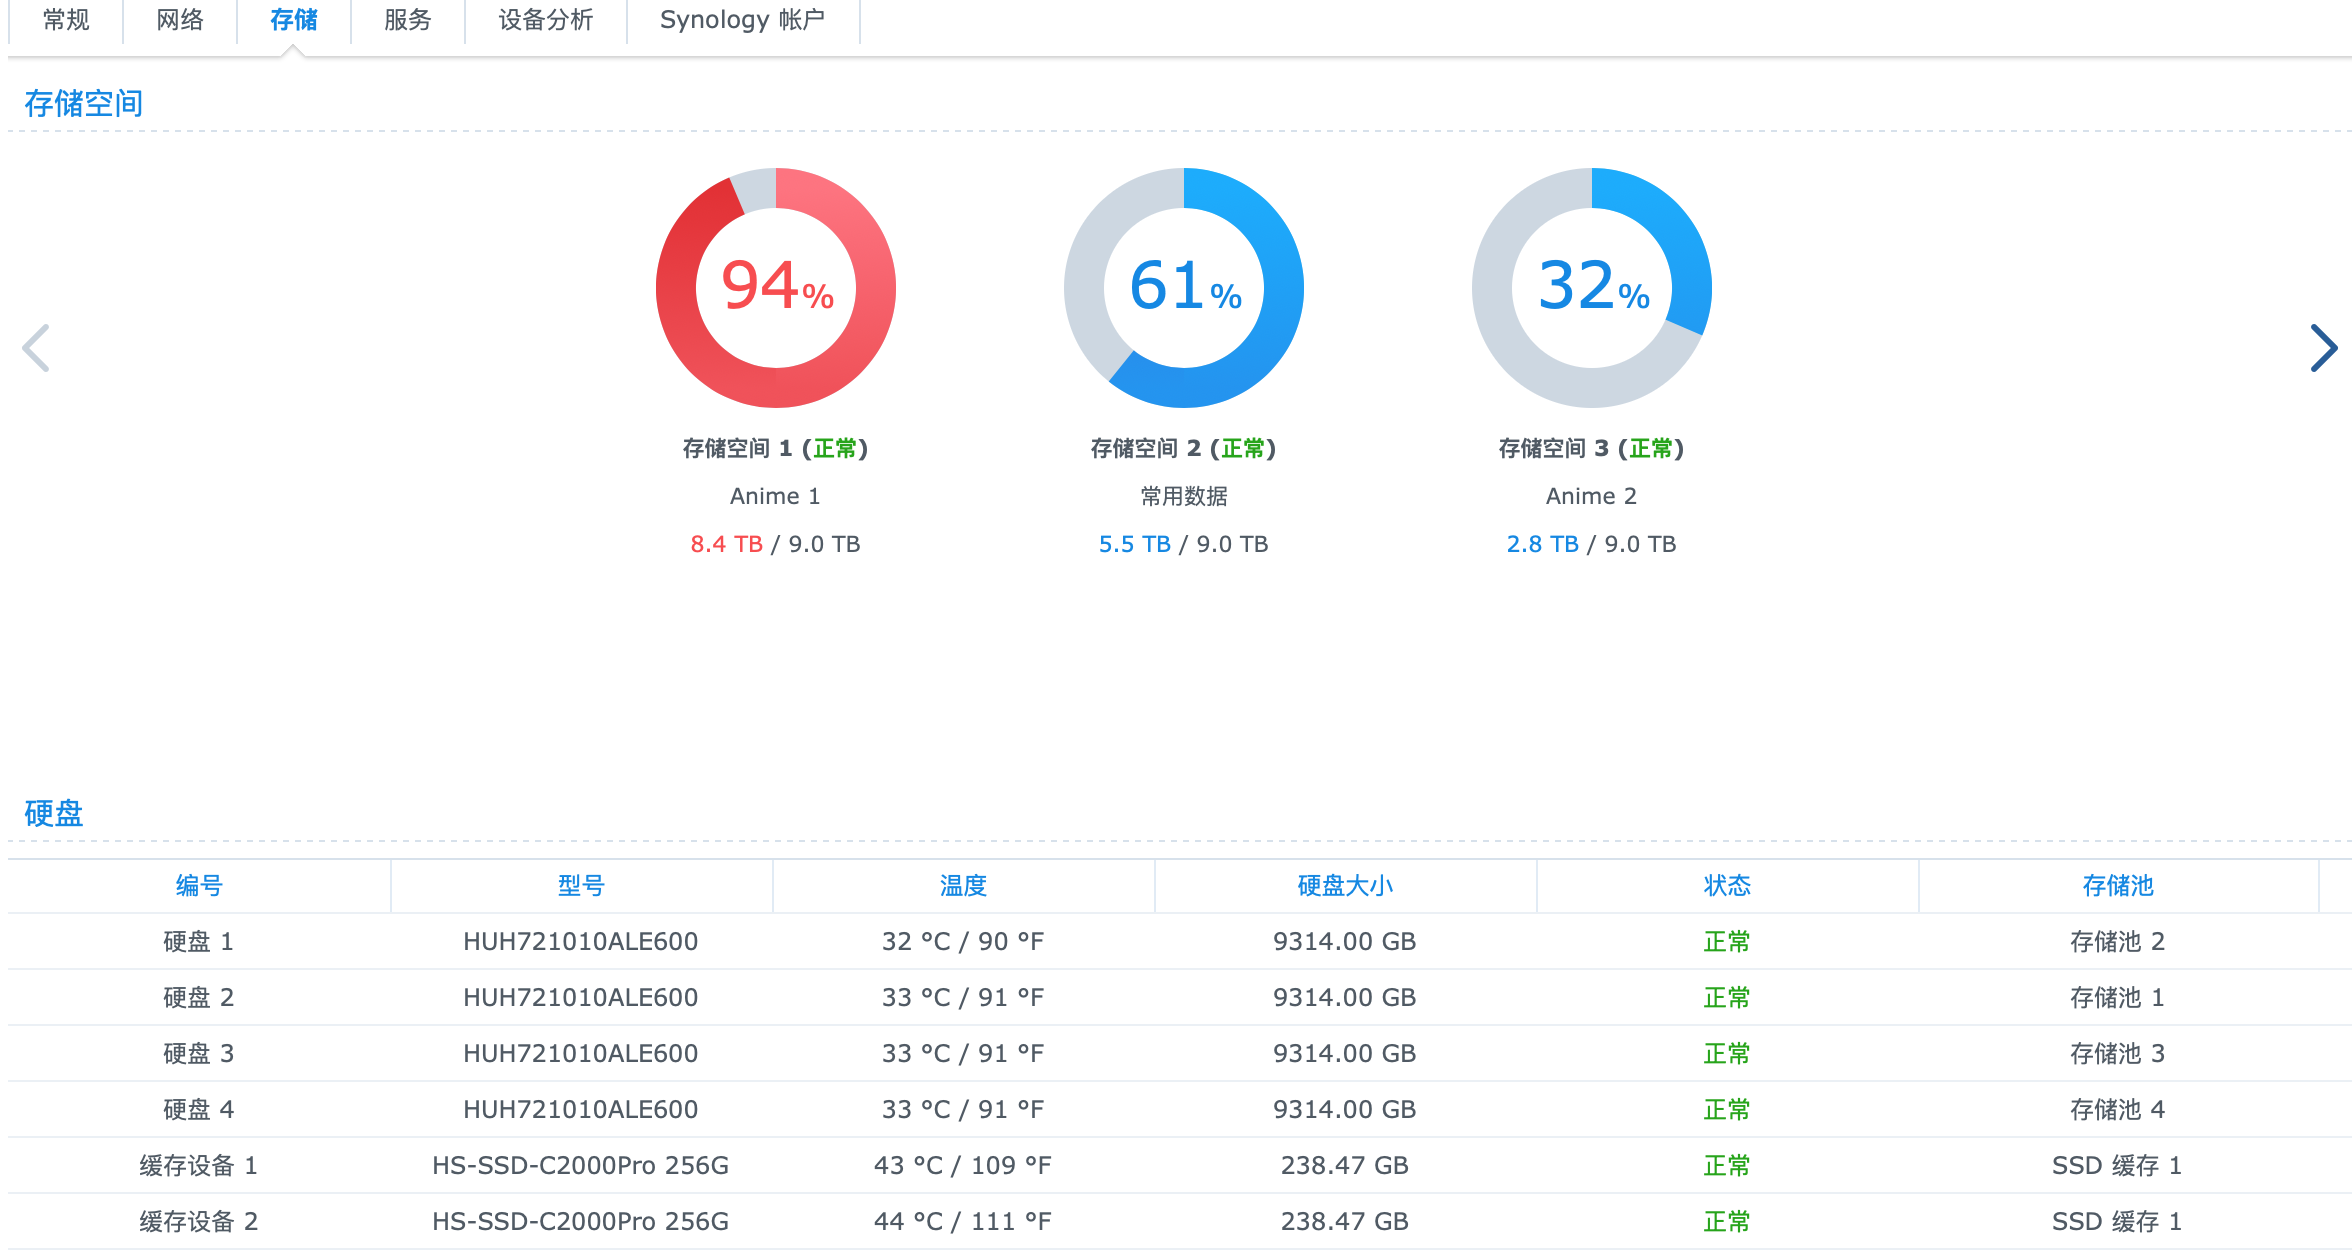Go to previous storage volumes with left arrow
The width and height of the screenshot is (2352, 1256).
(x=36, y=348)
